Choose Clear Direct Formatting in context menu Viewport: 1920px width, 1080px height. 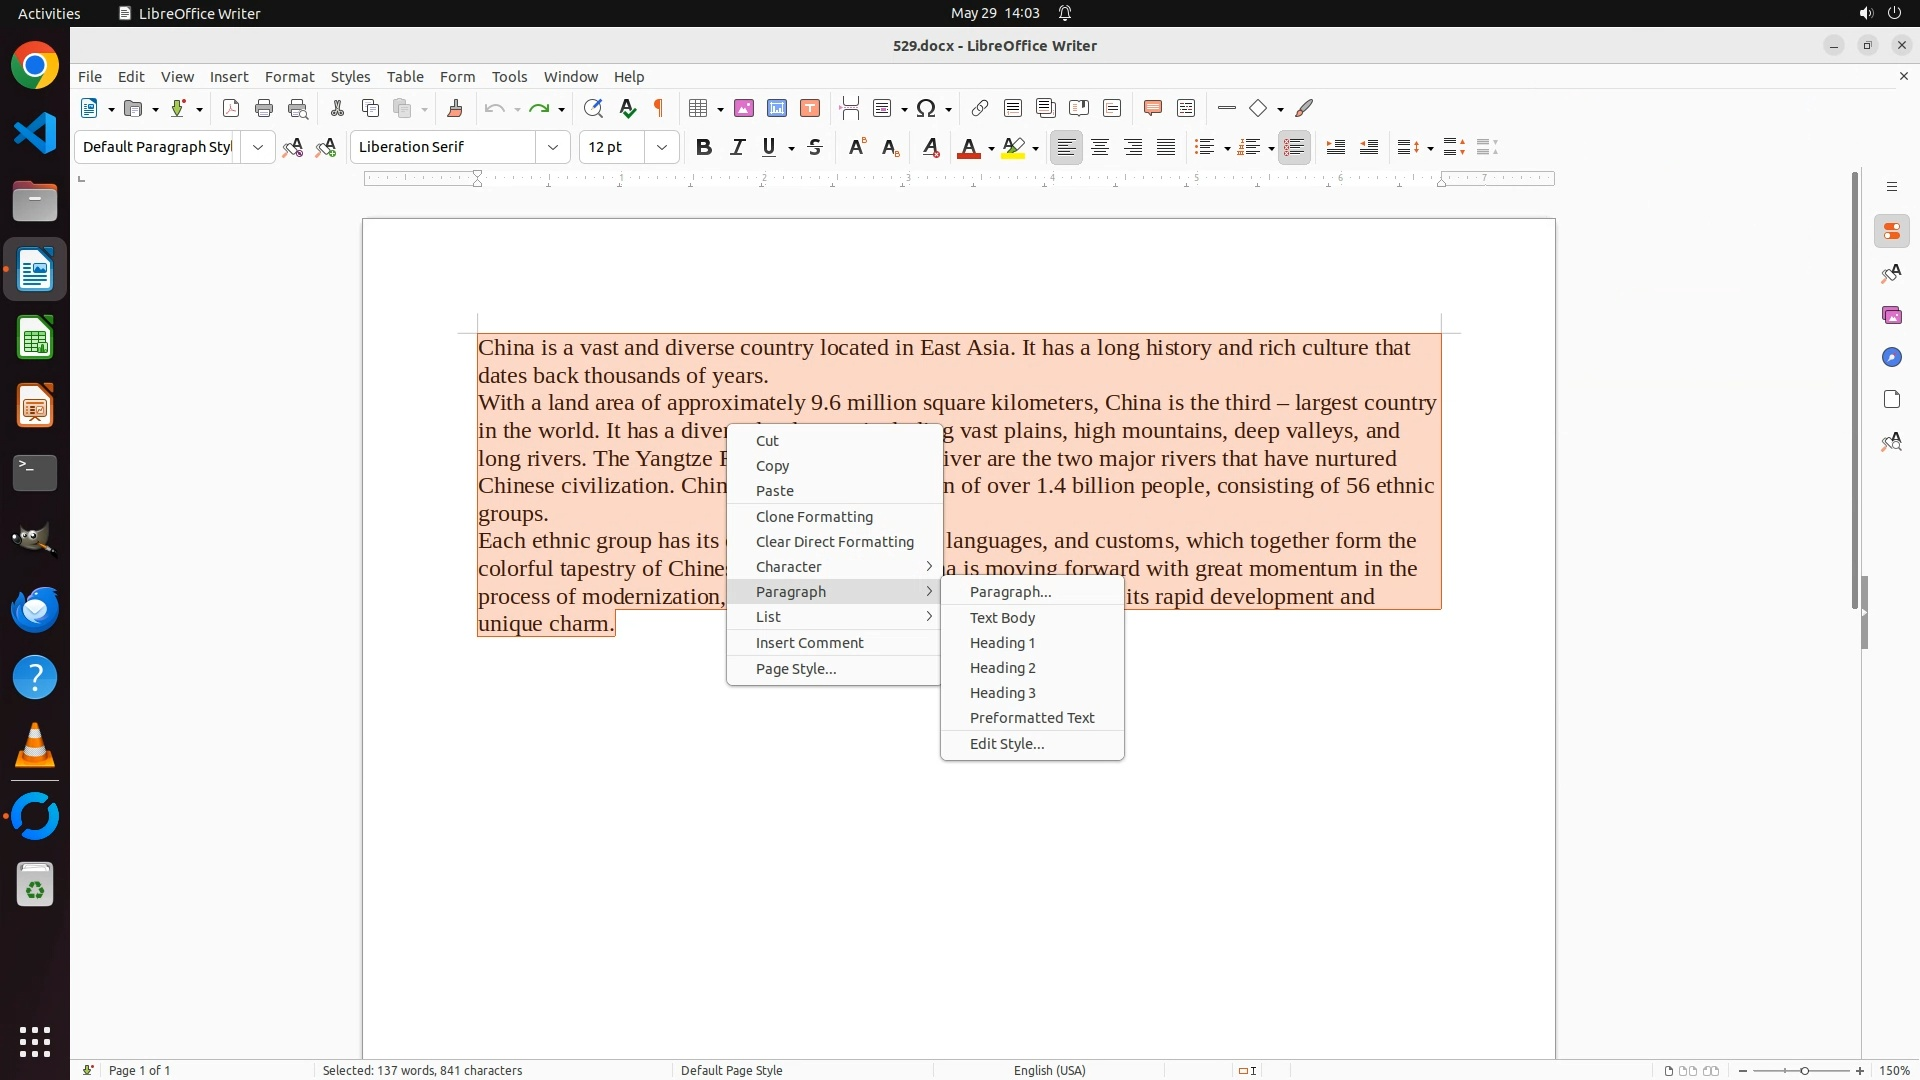click(x=834, y=542)
